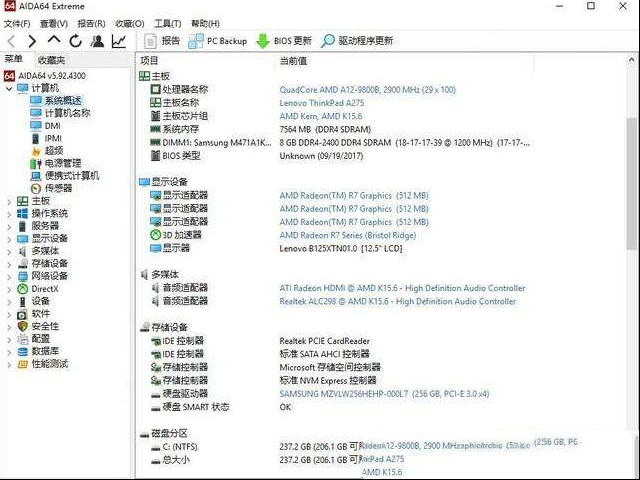640x480 pixels.
Task: Click the 网络设备 tree icon
Action: [x=23, y=276]
